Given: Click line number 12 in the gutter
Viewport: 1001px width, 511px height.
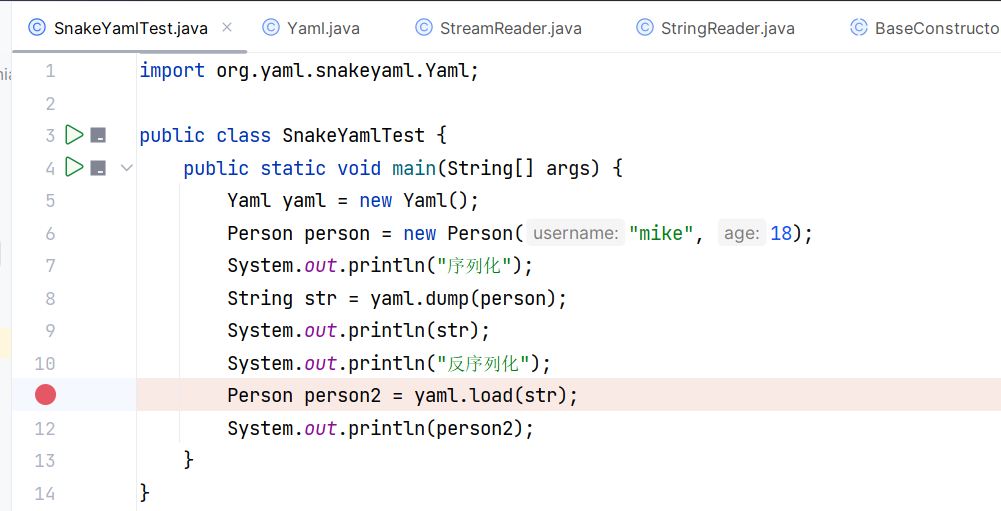Looking at the screenshot, I should (45, 428).
